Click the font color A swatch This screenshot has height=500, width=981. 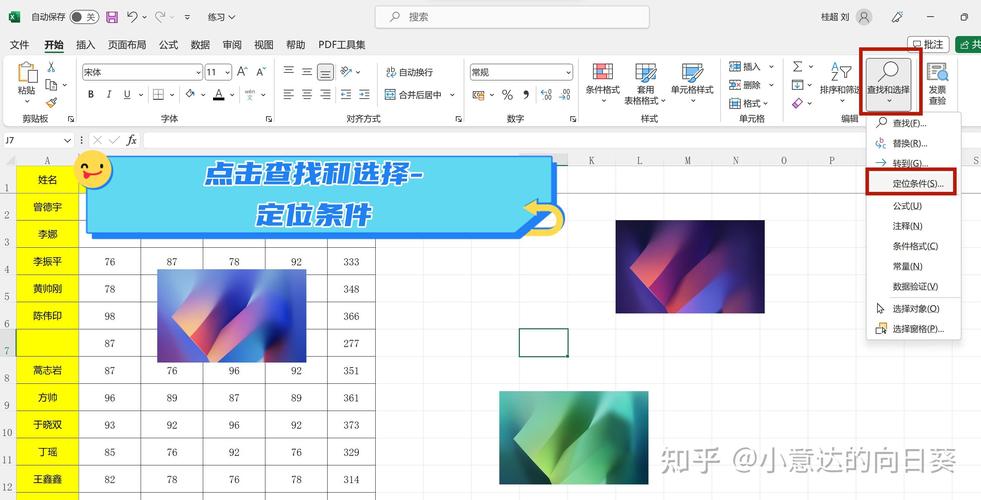tap(218, 94)
